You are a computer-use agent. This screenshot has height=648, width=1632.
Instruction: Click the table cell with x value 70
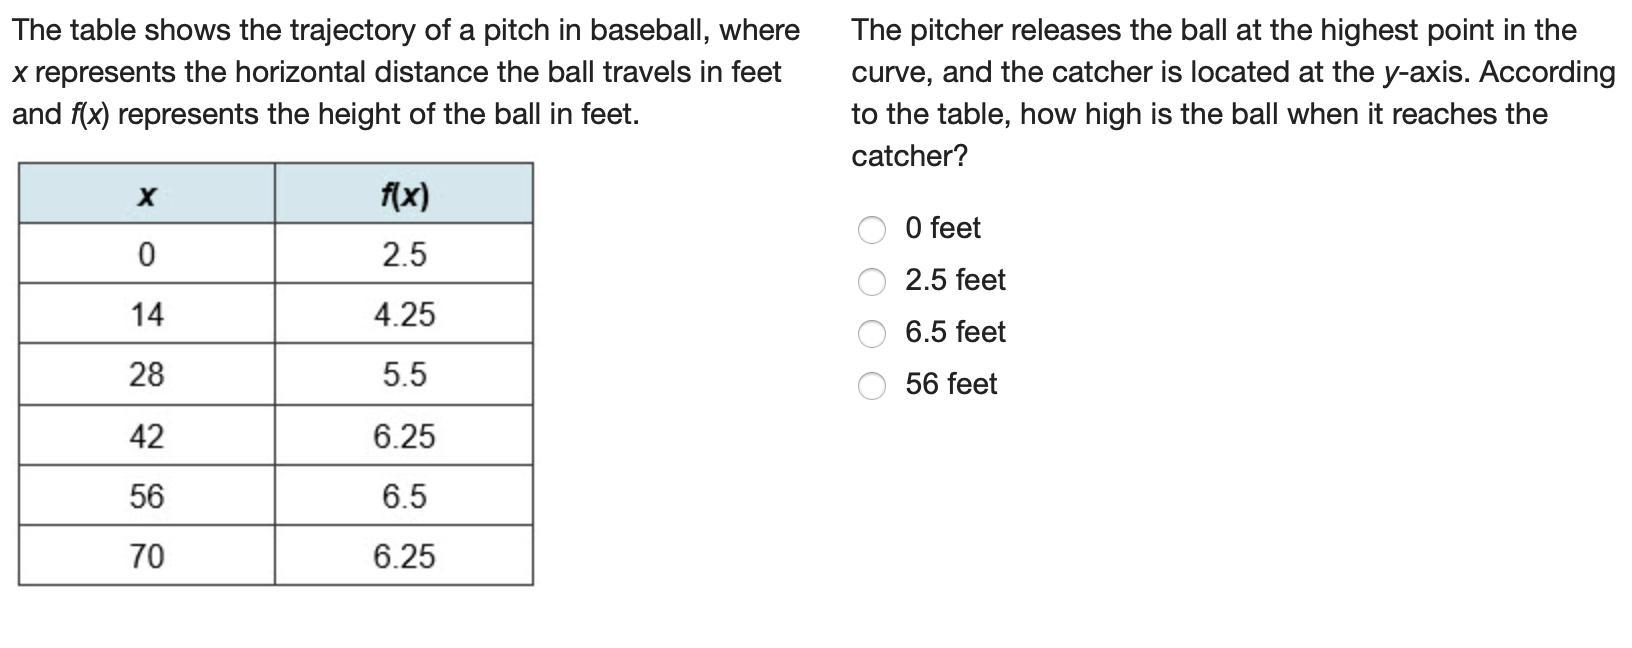146,556
